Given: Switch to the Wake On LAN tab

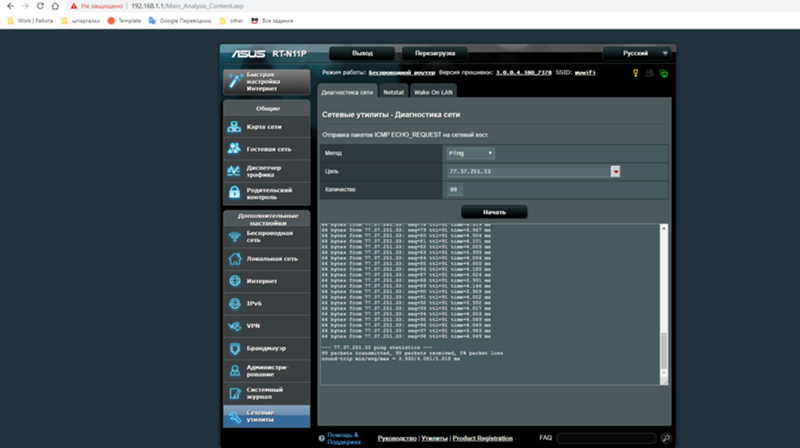Looking at the screenshot, I should point(433,92).
